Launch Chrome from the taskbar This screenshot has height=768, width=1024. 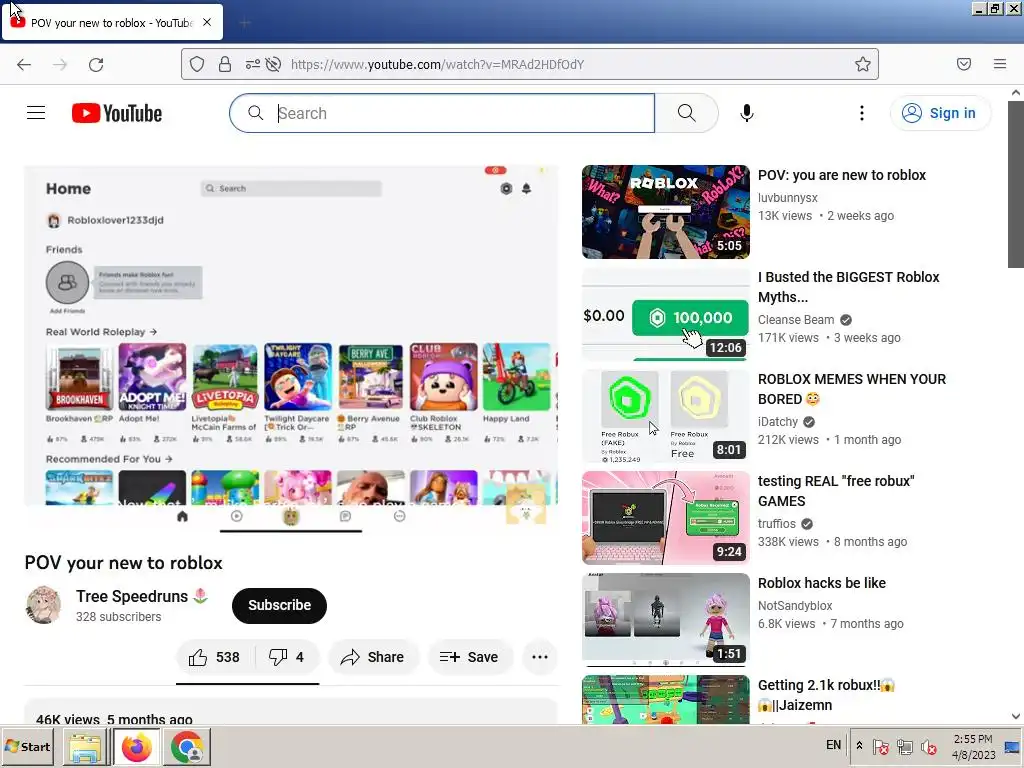[187, 746]
